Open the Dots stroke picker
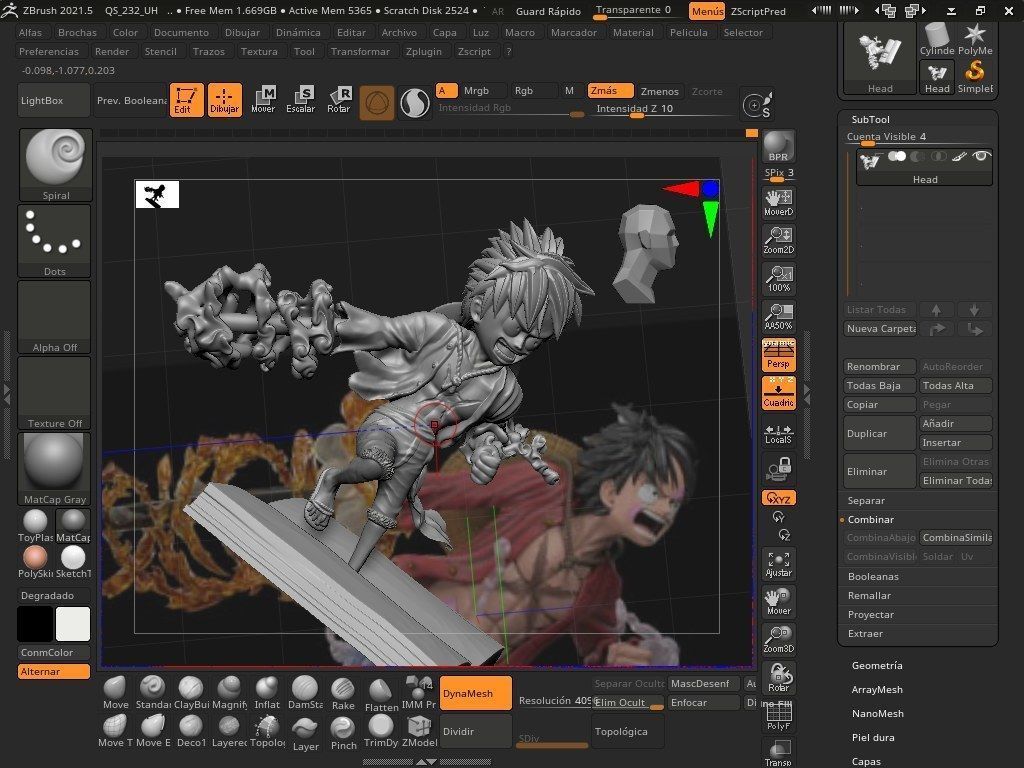1024x768 pixels. (54, 241)
